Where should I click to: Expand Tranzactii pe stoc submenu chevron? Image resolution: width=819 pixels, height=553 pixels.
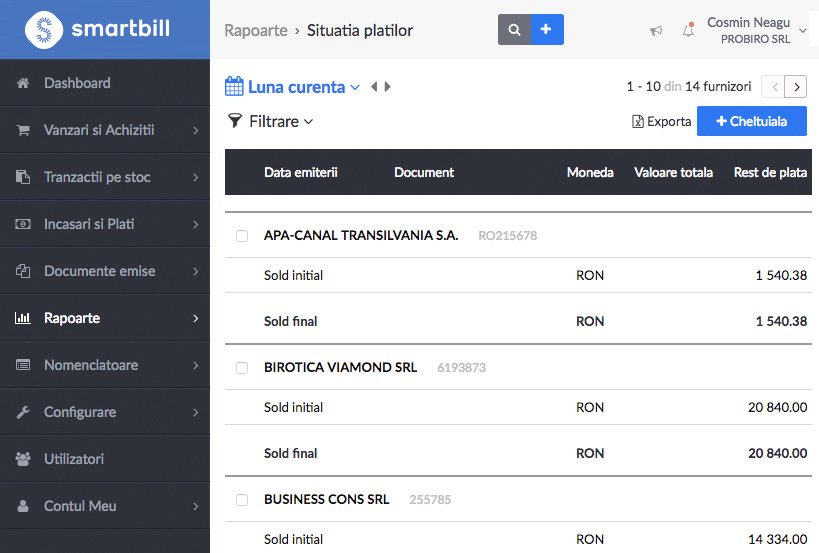[196, 177]
